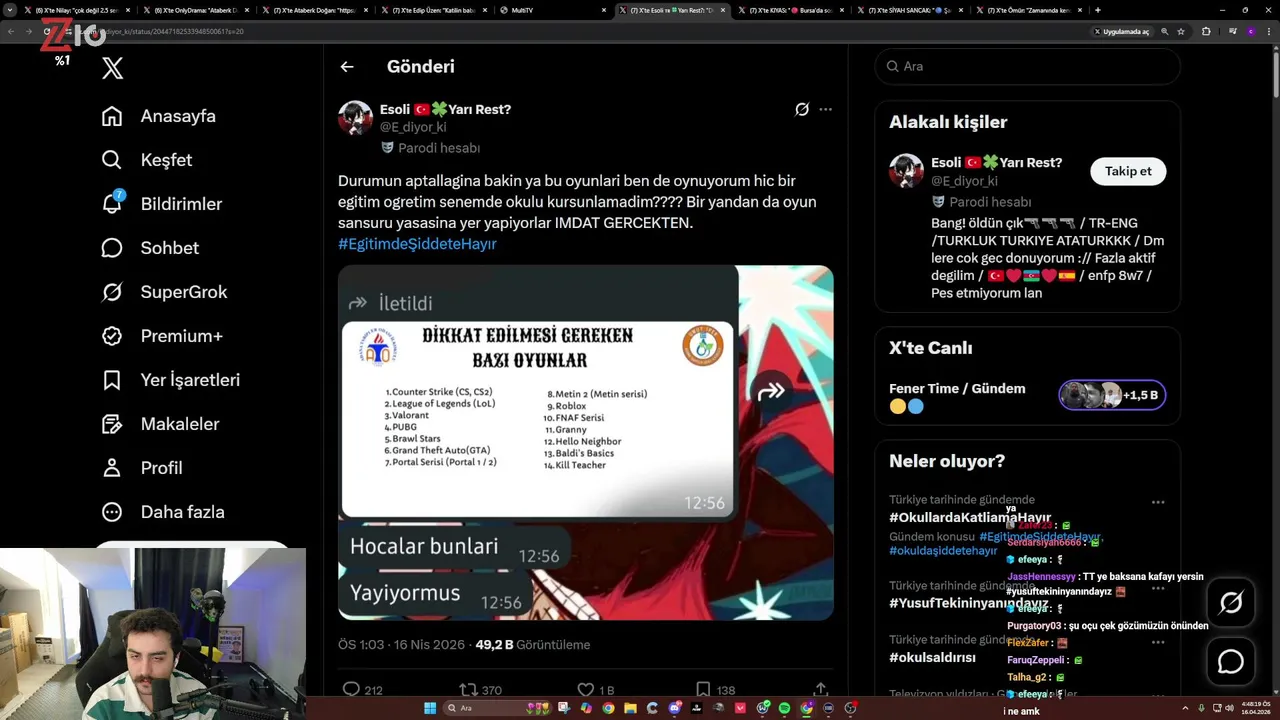Open Sohbet chat page
1280x720 pixels.
151,248
